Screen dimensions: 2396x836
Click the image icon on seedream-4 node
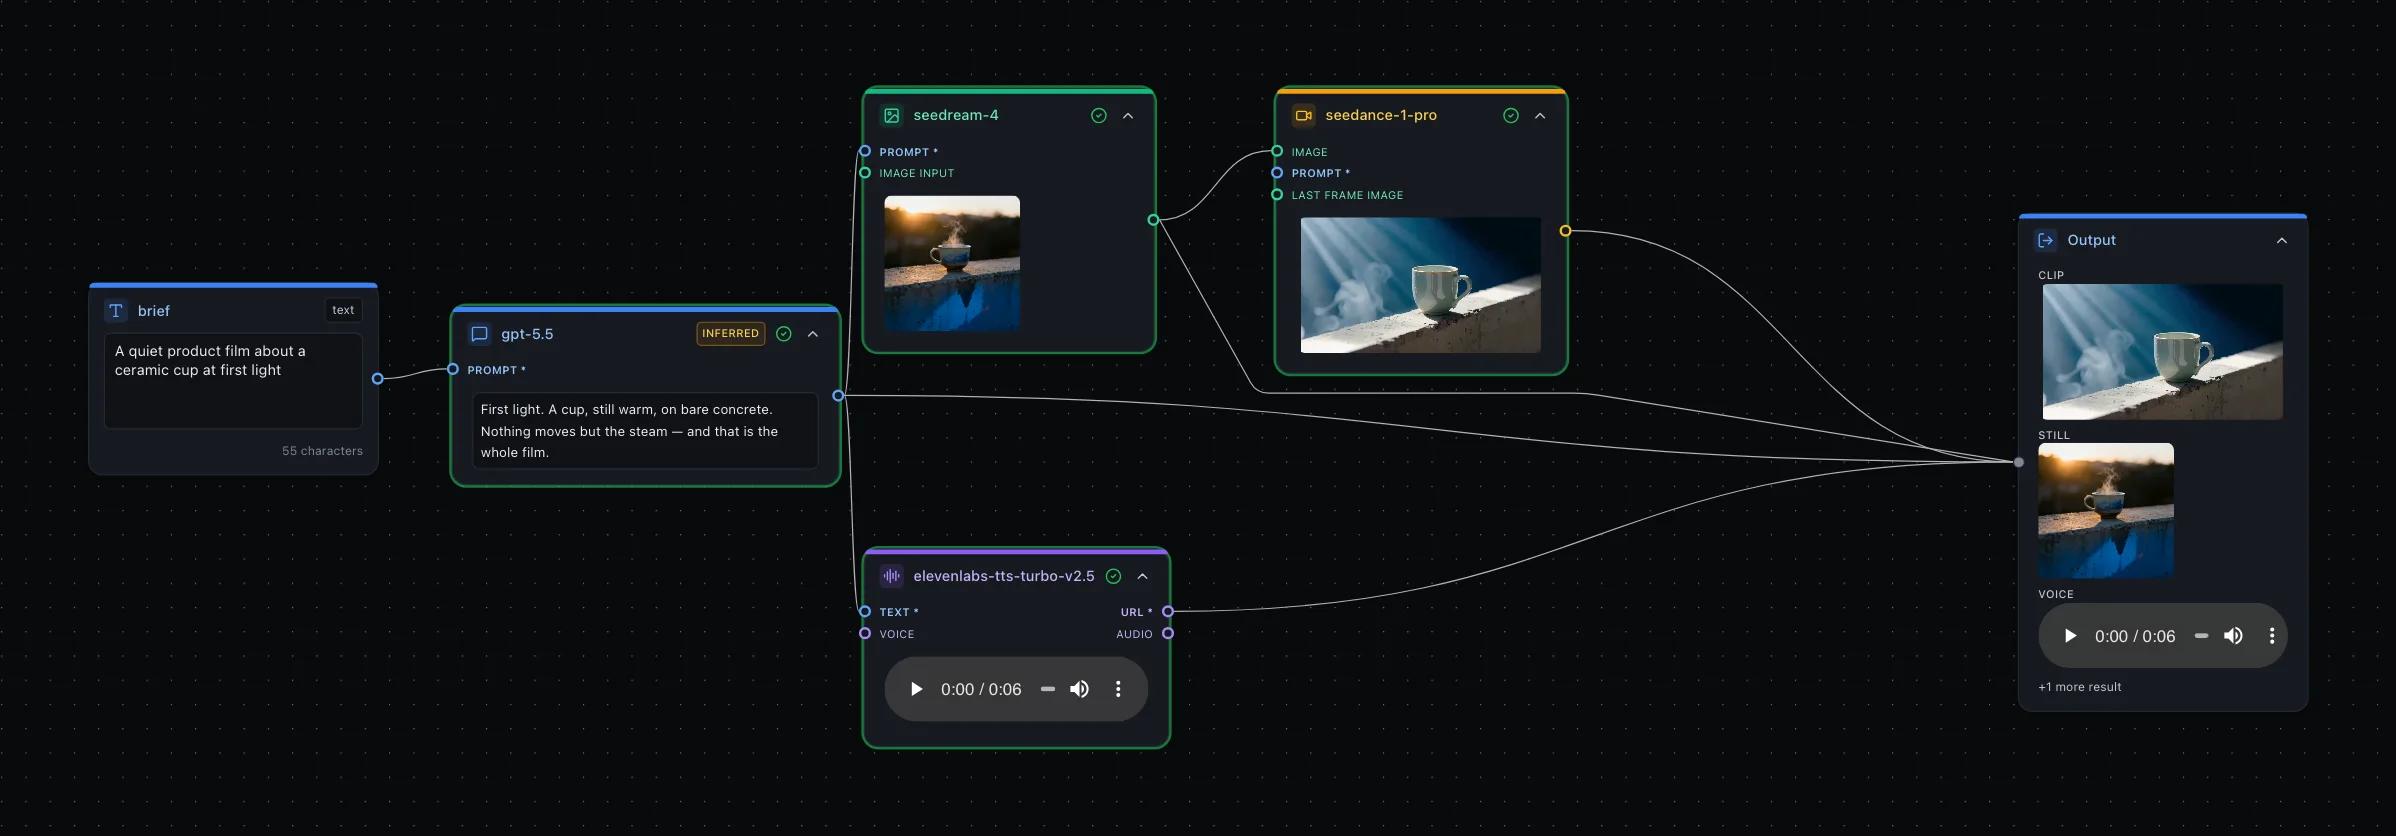point(891,115)
